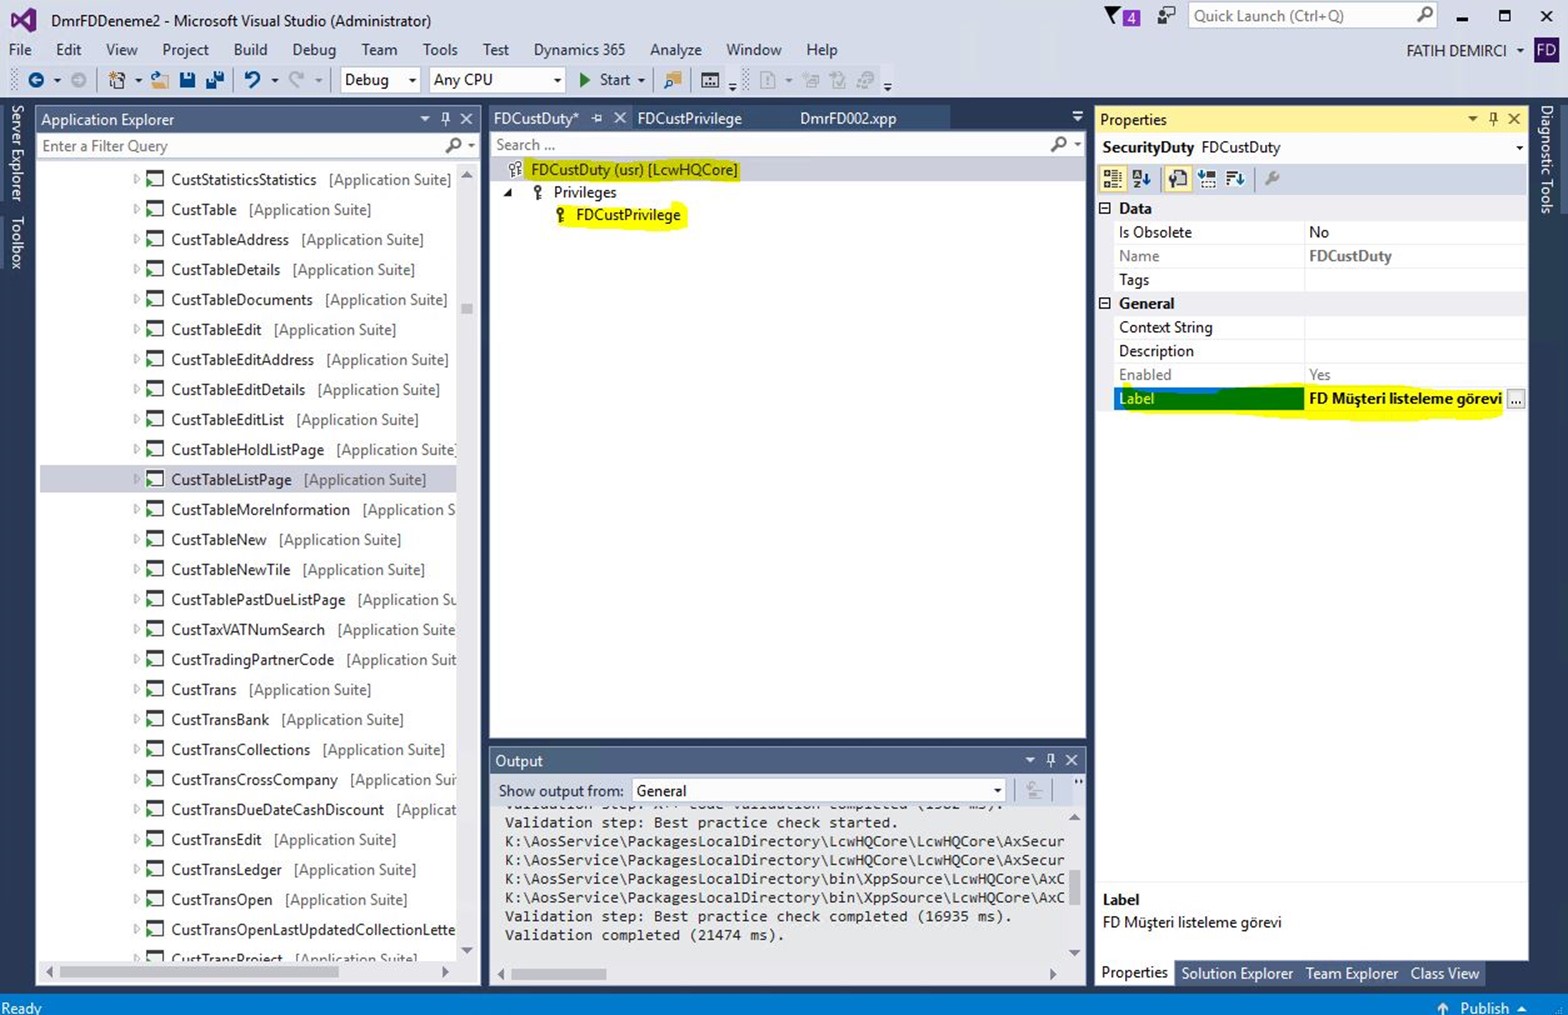Sort properties alphabetically
The height and width of the screenshot is (1015, 1568).
click(1141, 179)
